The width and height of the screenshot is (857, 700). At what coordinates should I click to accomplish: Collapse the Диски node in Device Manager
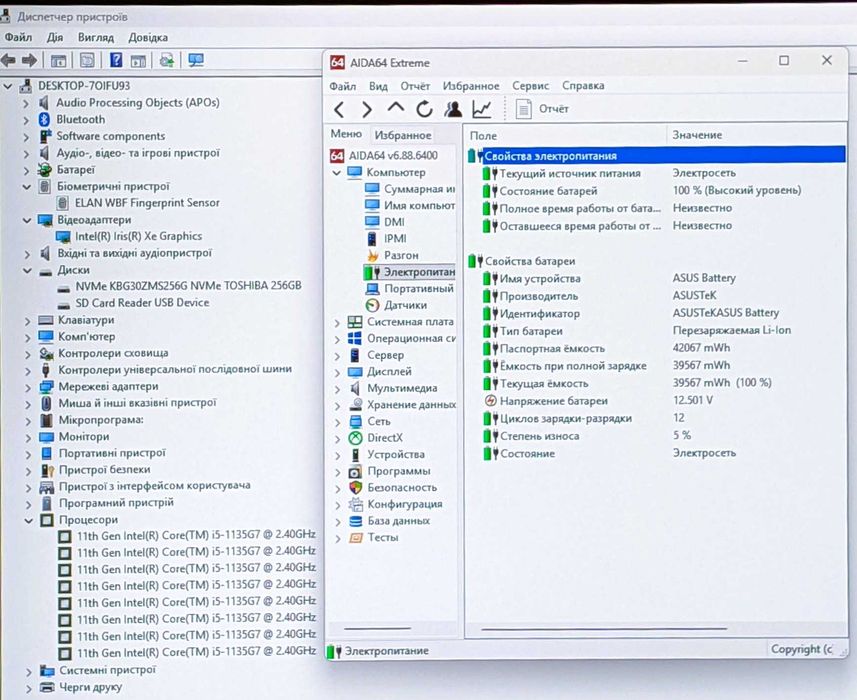tap(27, 270)
